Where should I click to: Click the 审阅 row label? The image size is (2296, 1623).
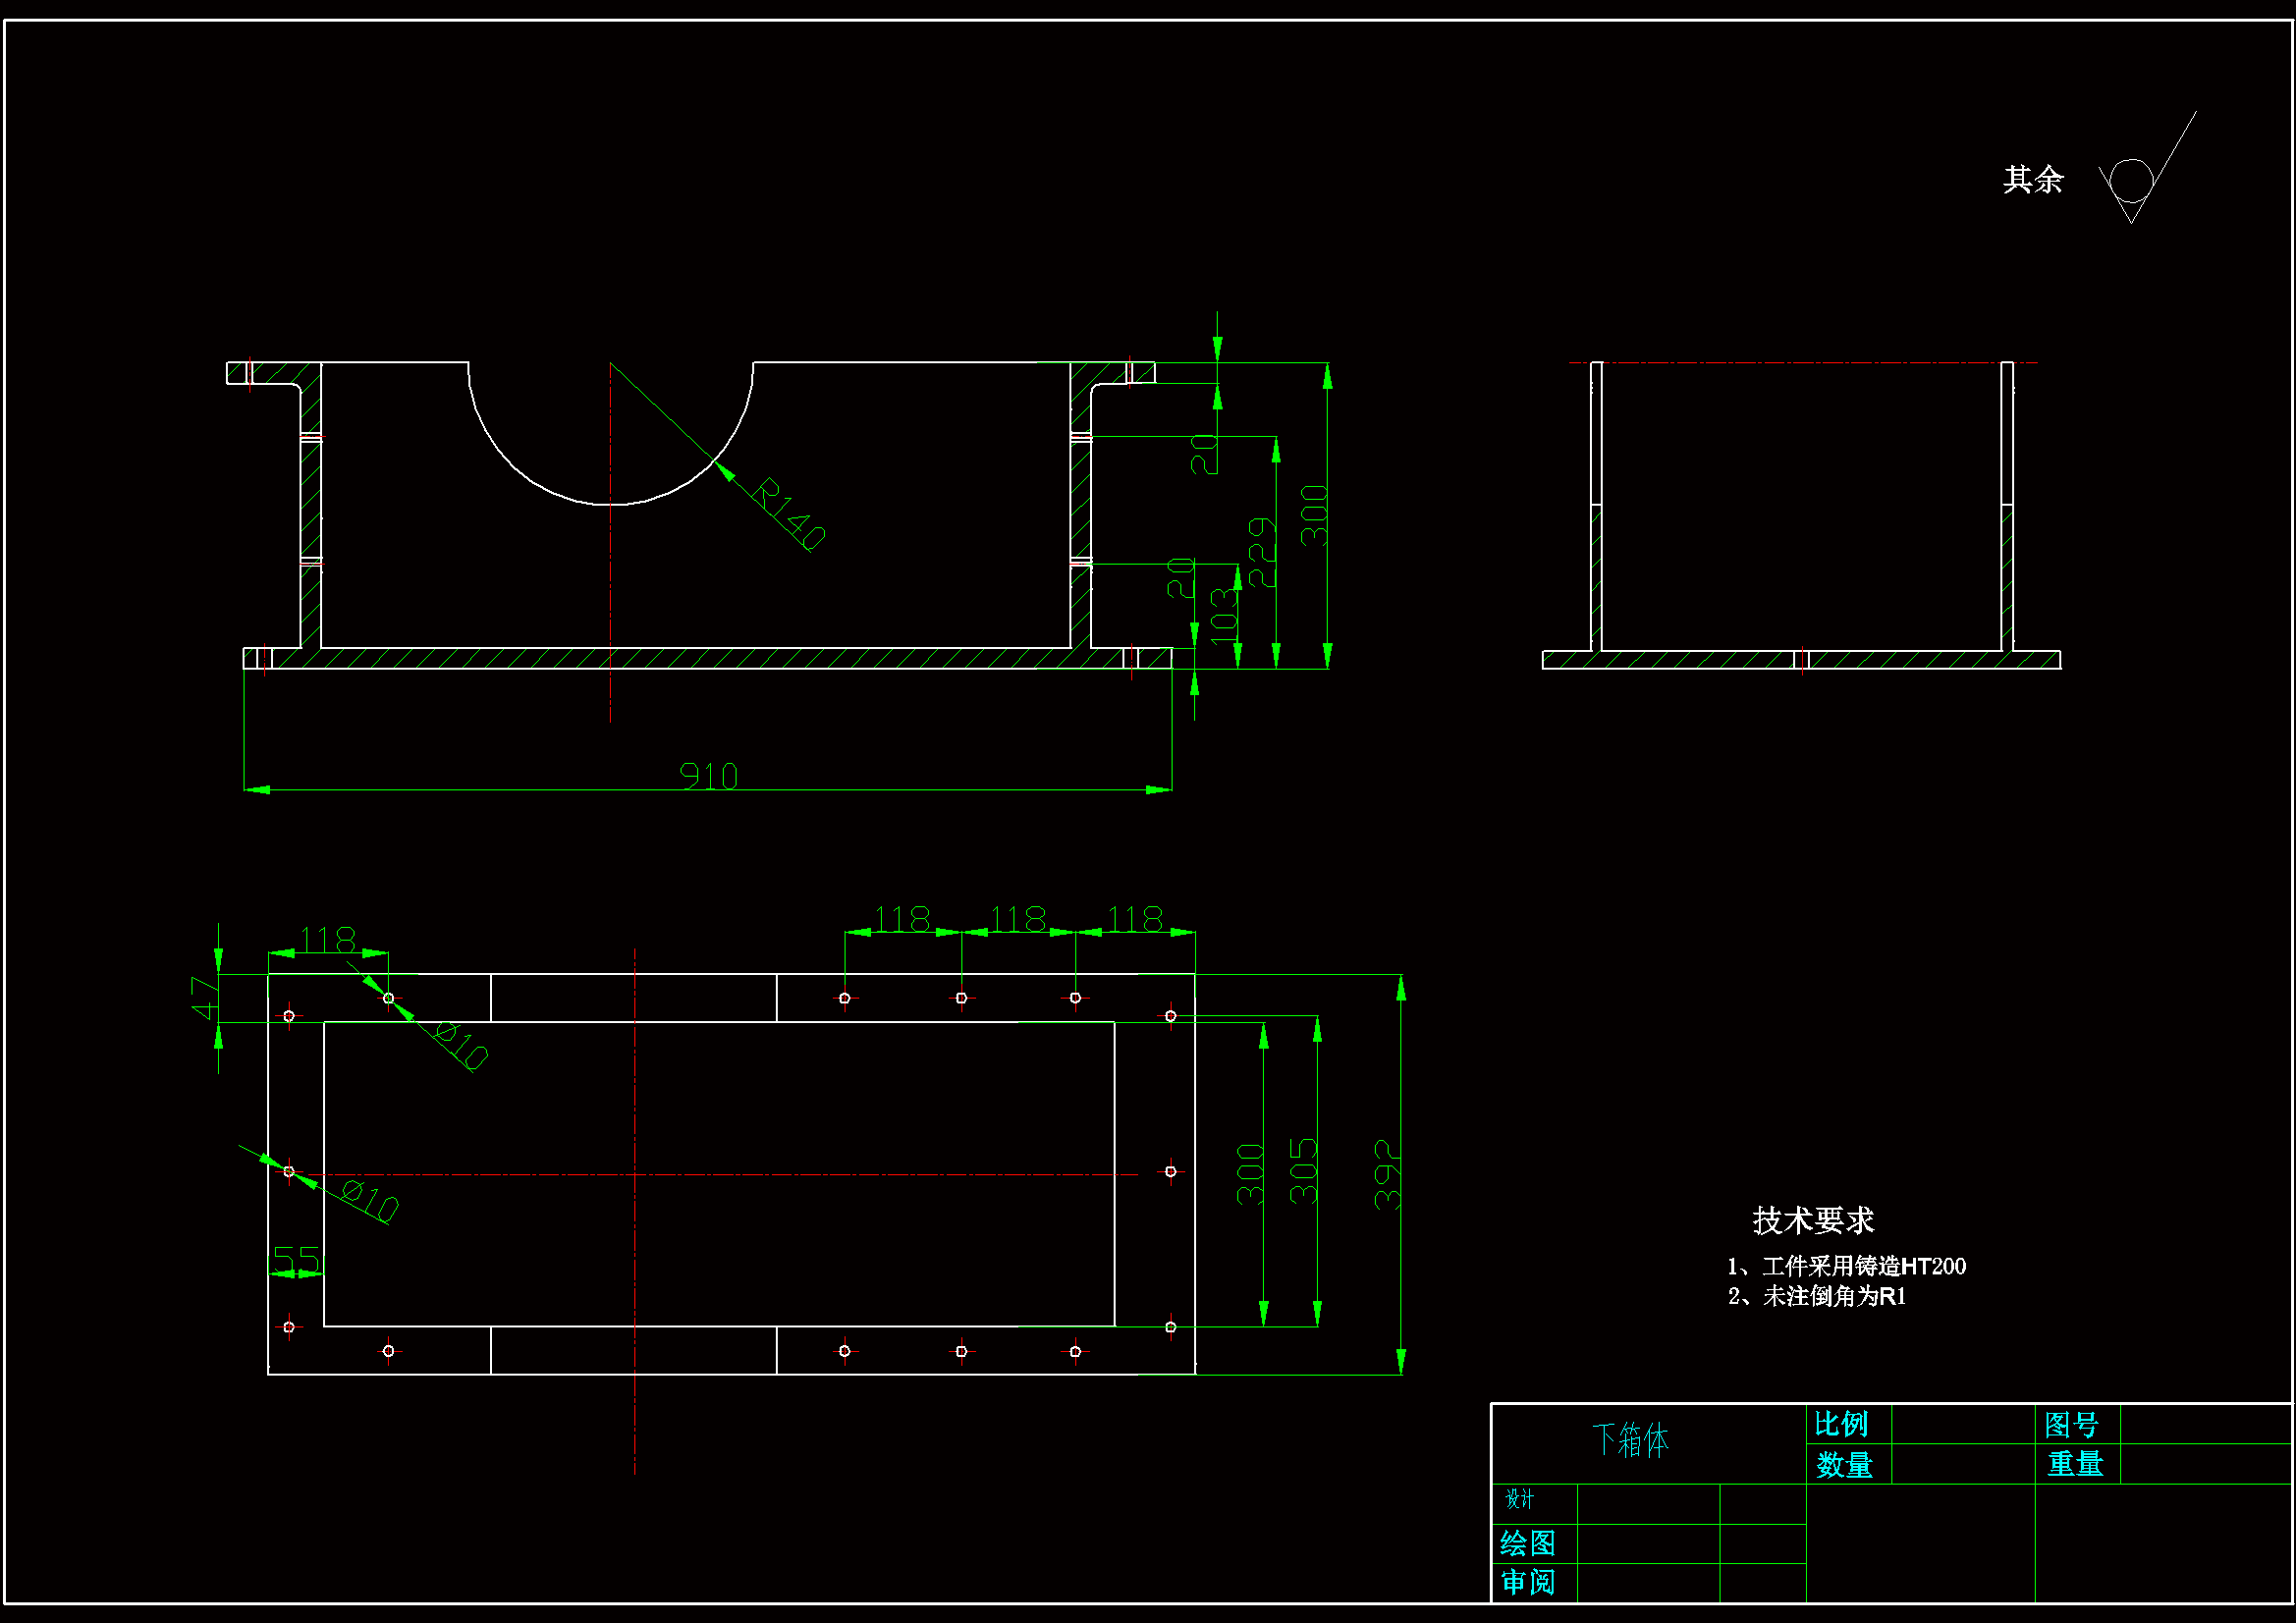click(x=1527, y=1583)
